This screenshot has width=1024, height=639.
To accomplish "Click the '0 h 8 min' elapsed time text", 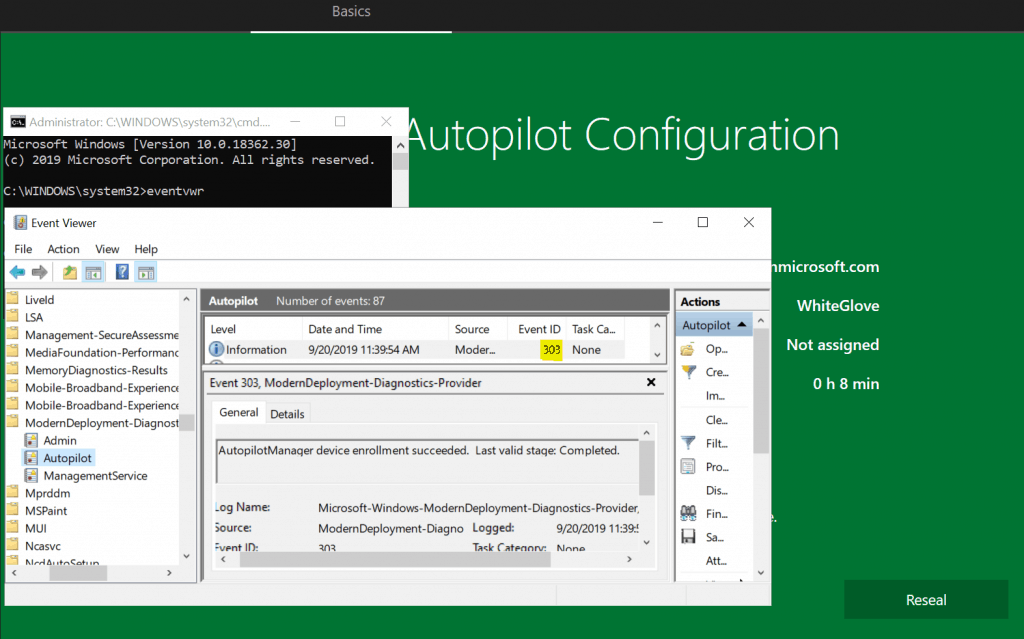I will (x=846, y=384).
